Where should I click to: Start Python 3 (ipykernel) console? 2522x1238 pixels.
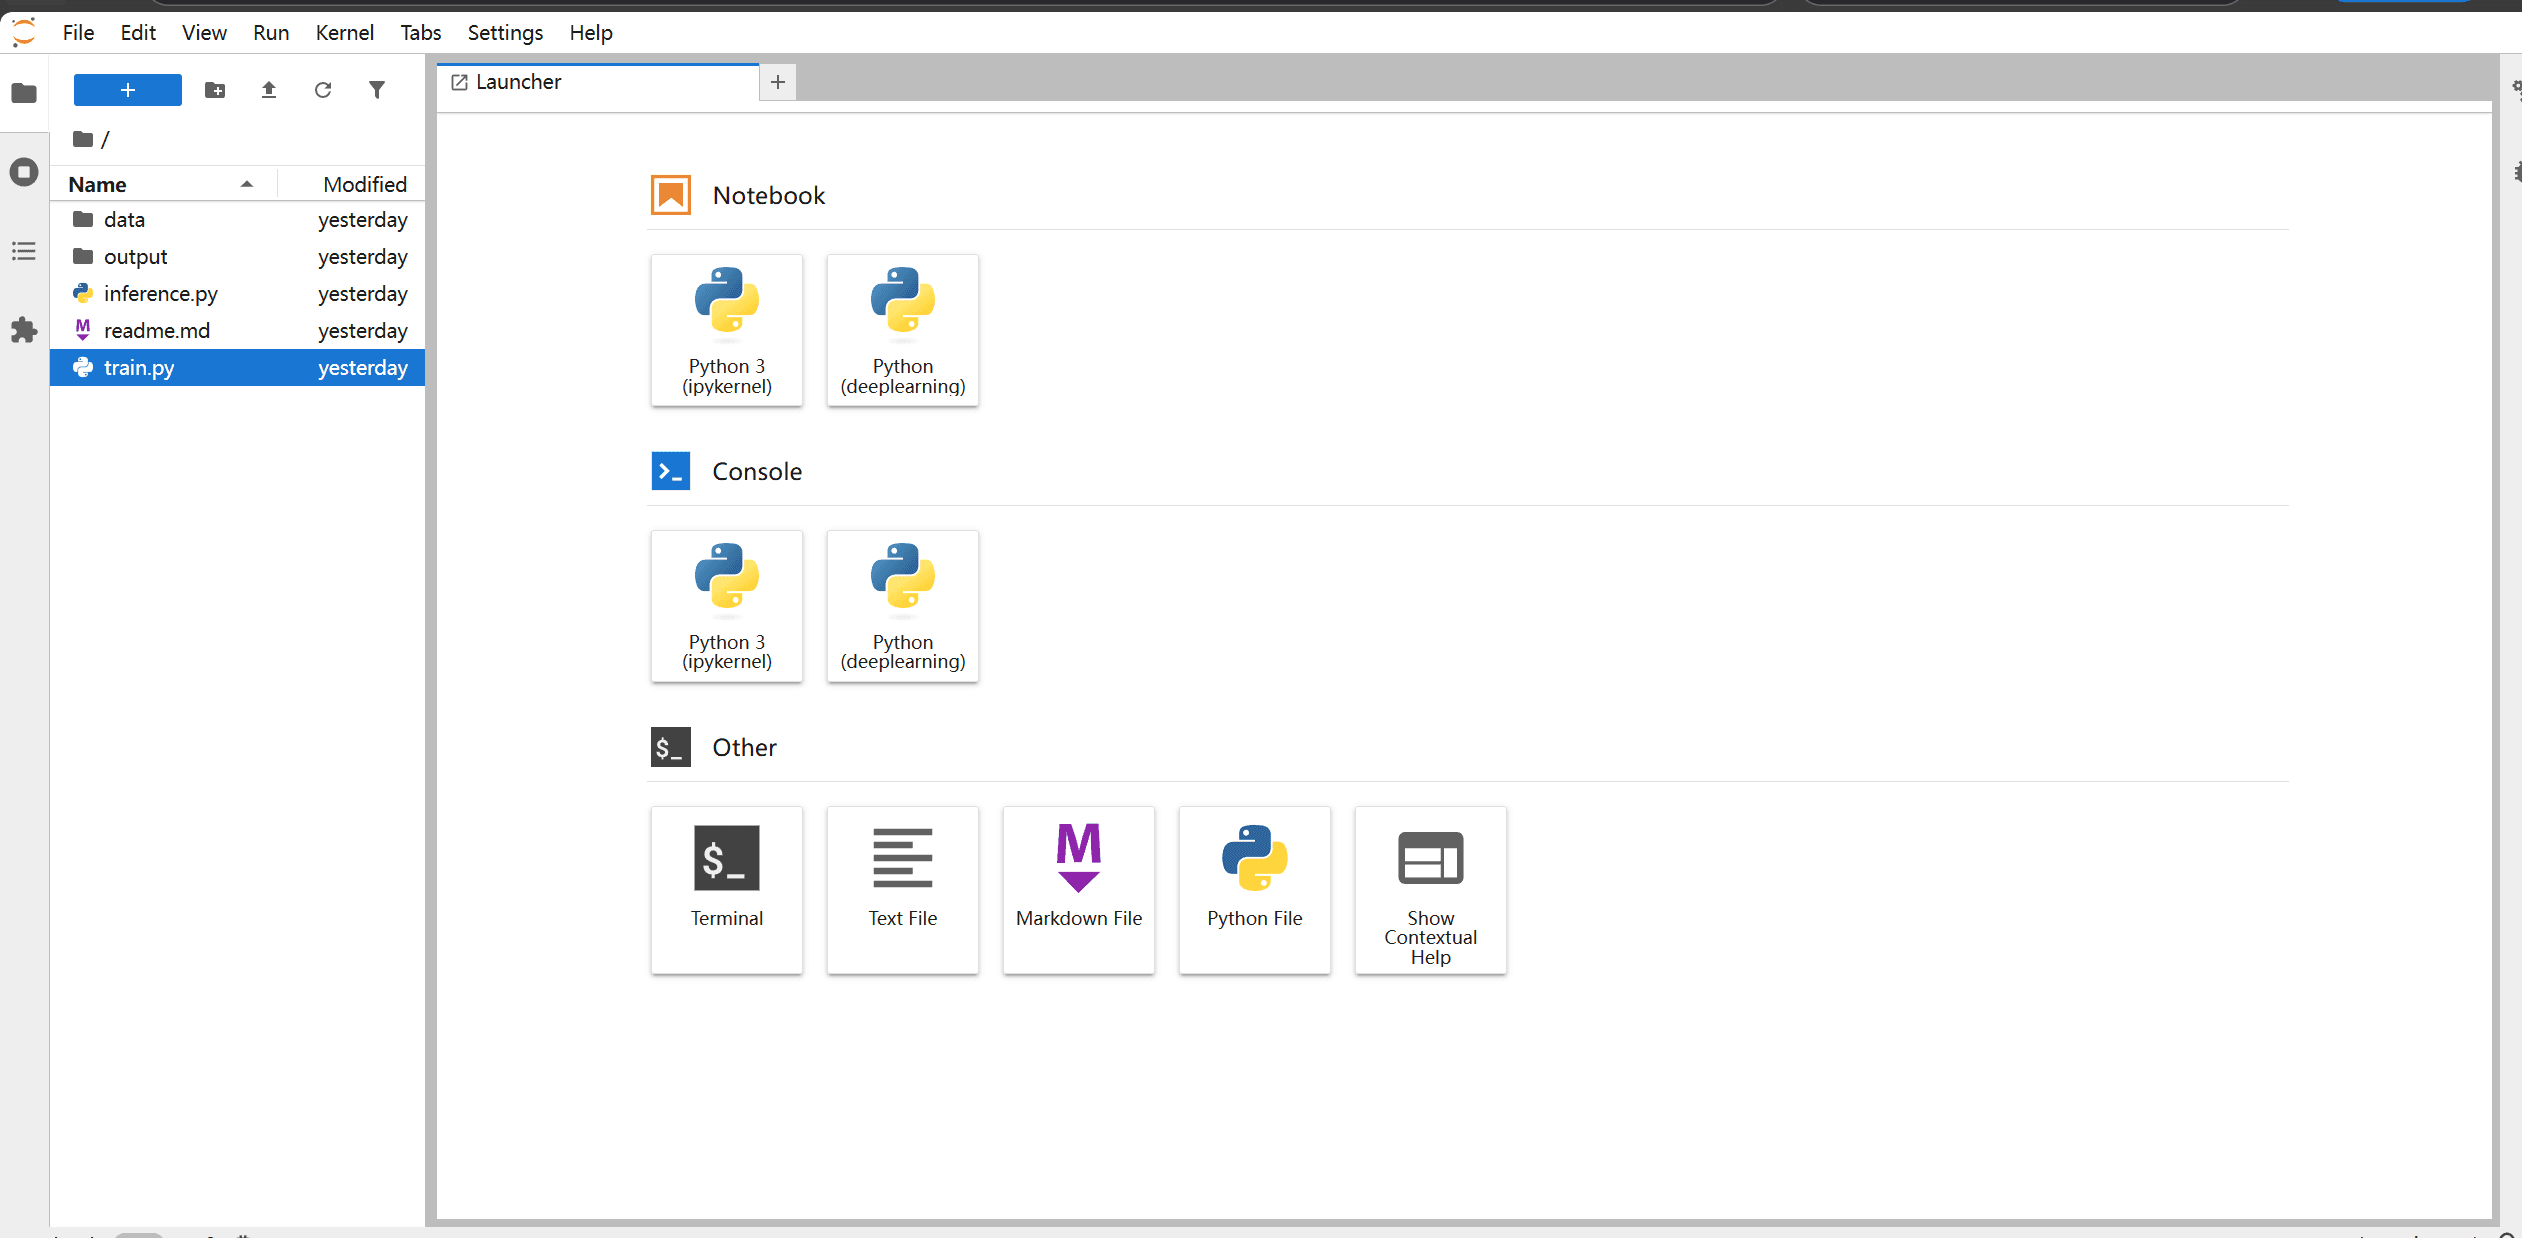pos(726,606)
